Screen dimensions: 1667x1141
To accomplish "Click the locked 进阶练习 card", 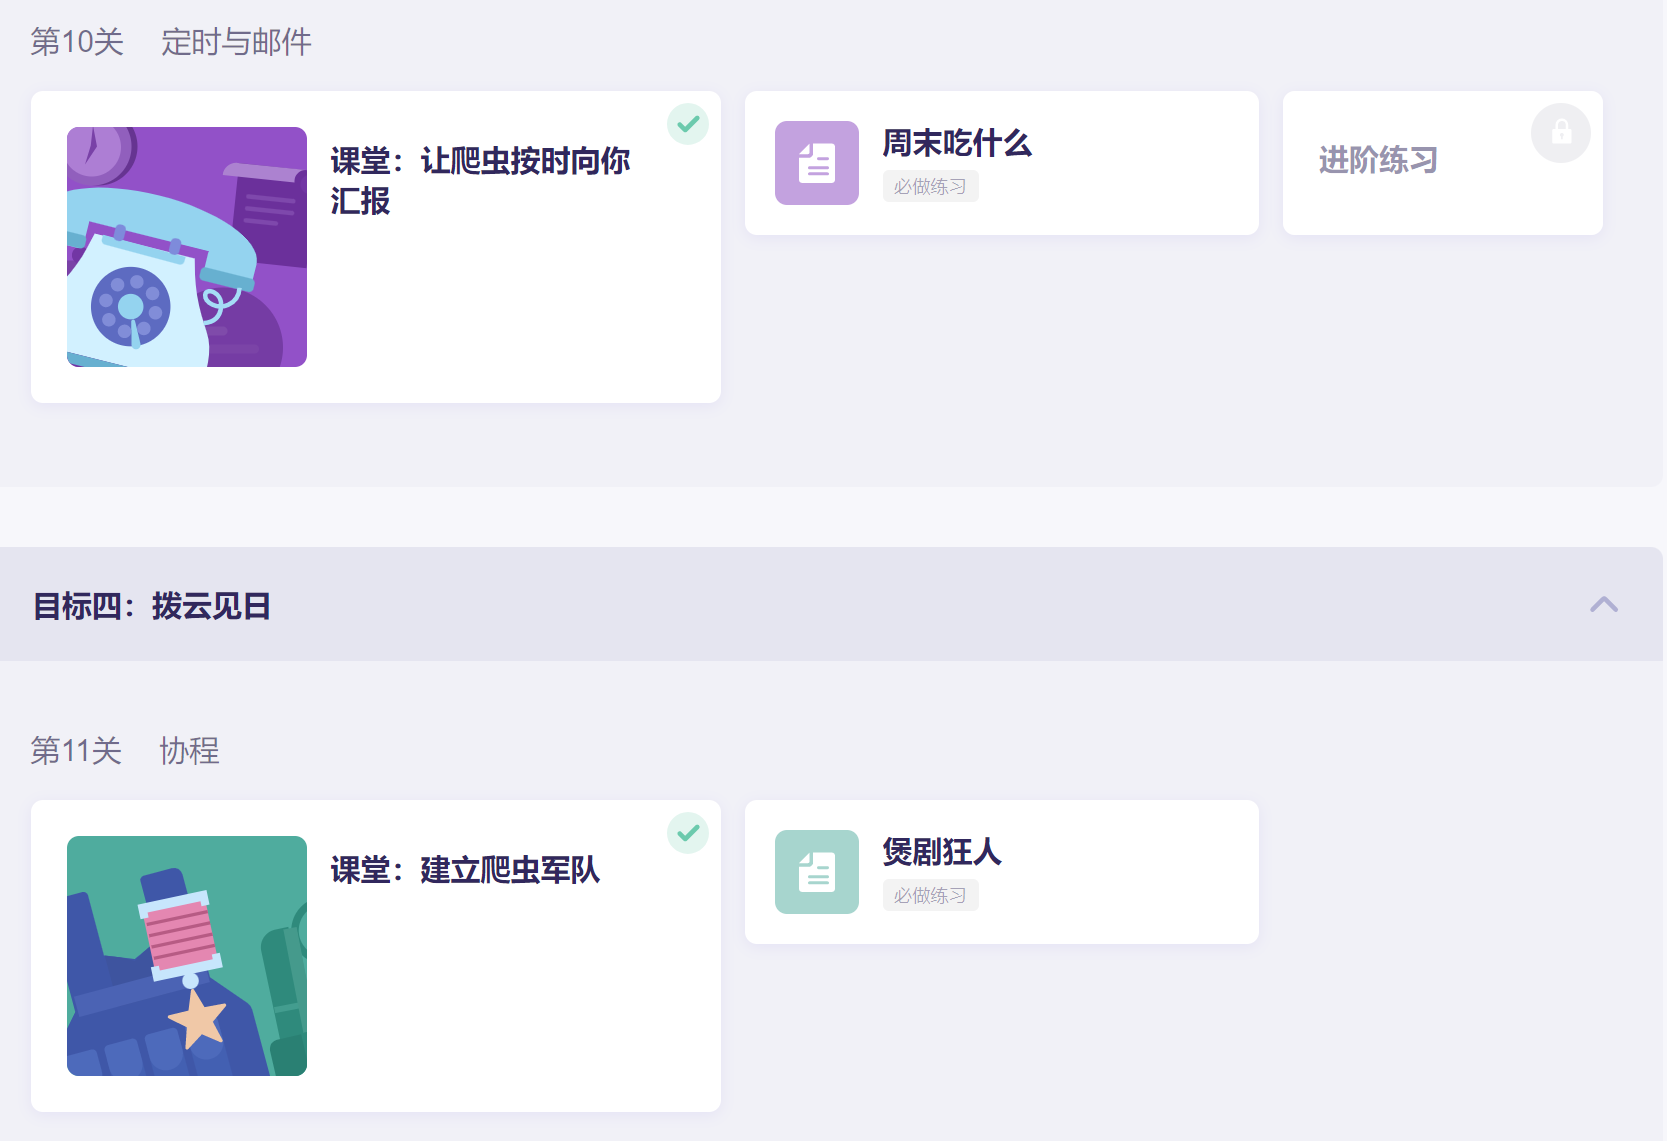I will 1442,163.
